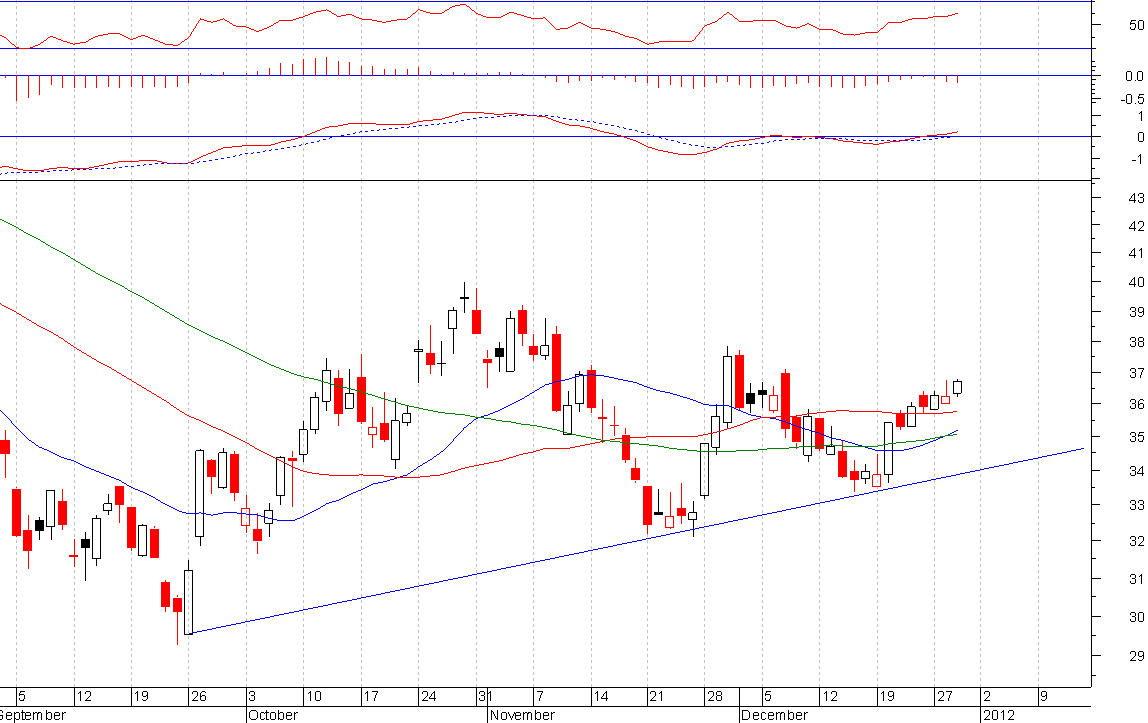Image resolution: width=1148 pixels, height=723 pixels.
Task: Click the January 9 date label
Action: point(1044,696)
